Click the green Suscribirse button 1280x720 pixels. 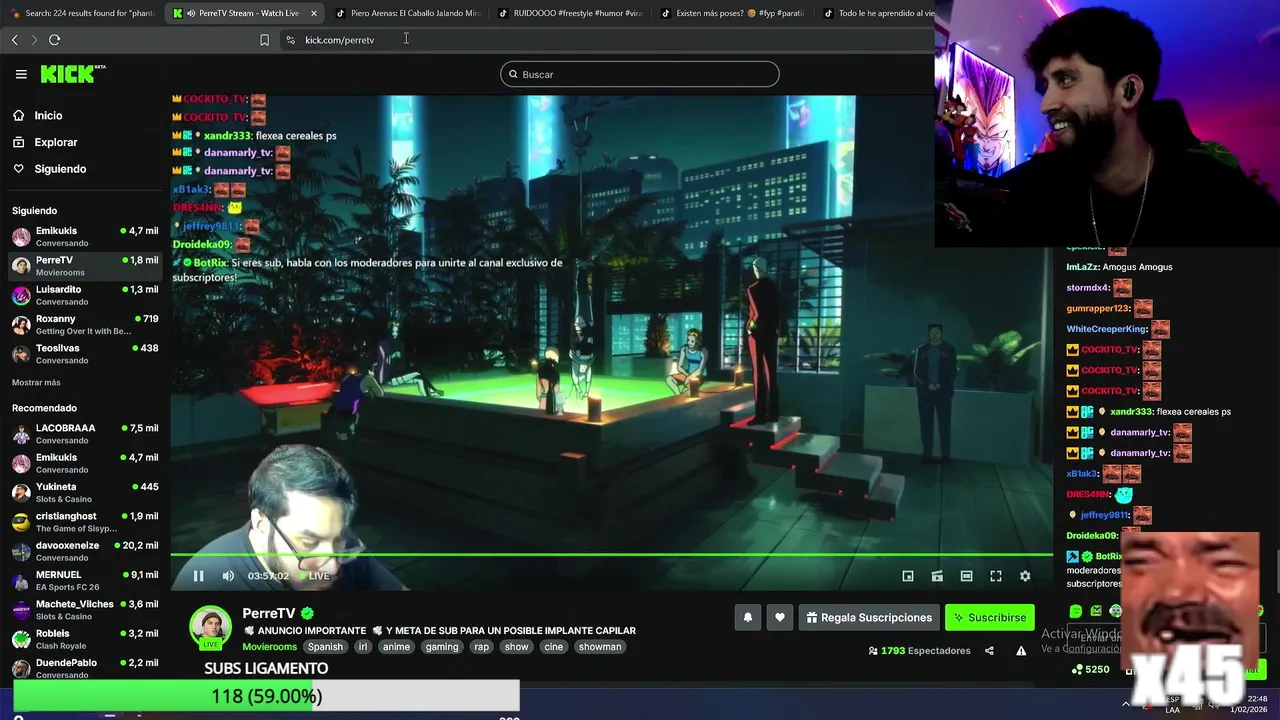(990, 618)
